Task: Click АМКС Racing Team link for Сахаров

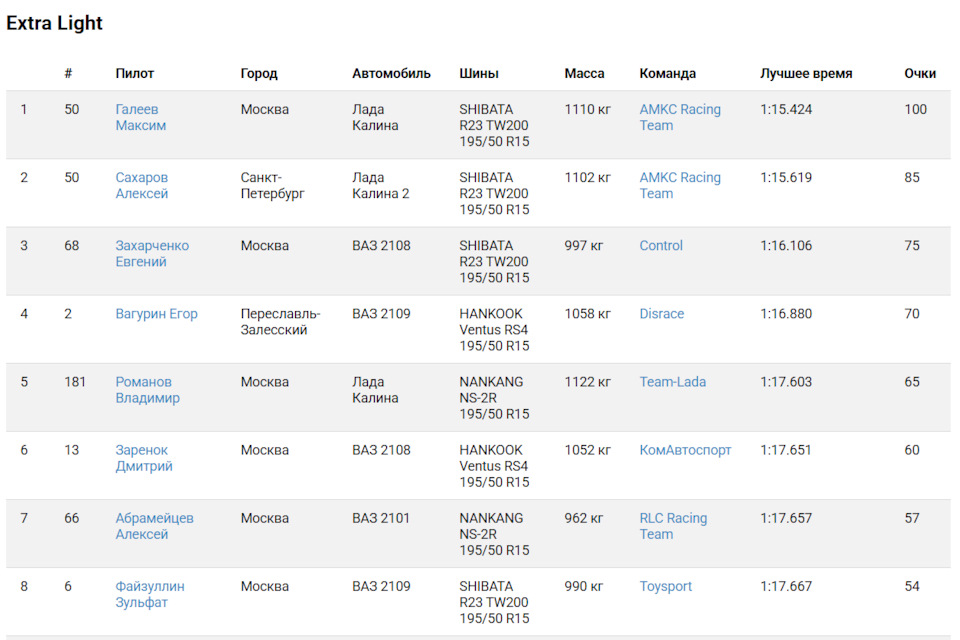Action: (x=680, y=185)
